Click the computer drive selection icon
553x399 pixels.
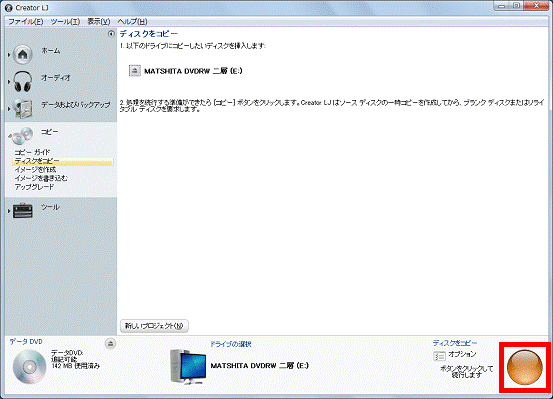click(x=188, y=367)
